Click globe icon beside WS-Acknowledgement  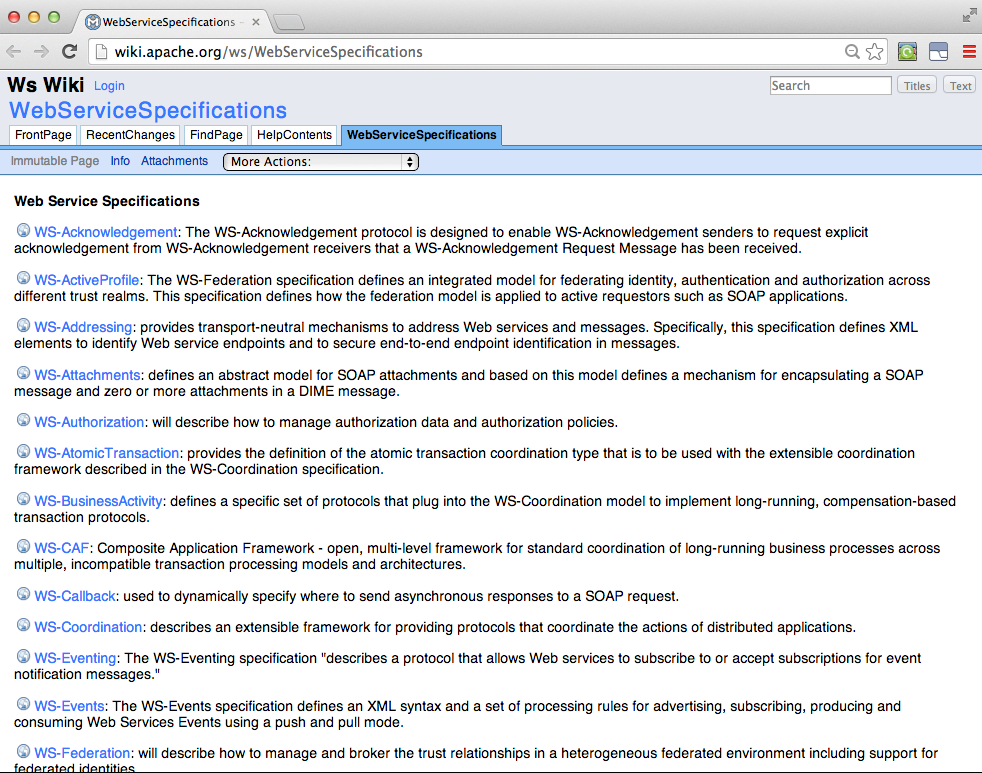[x=23, y=230]
